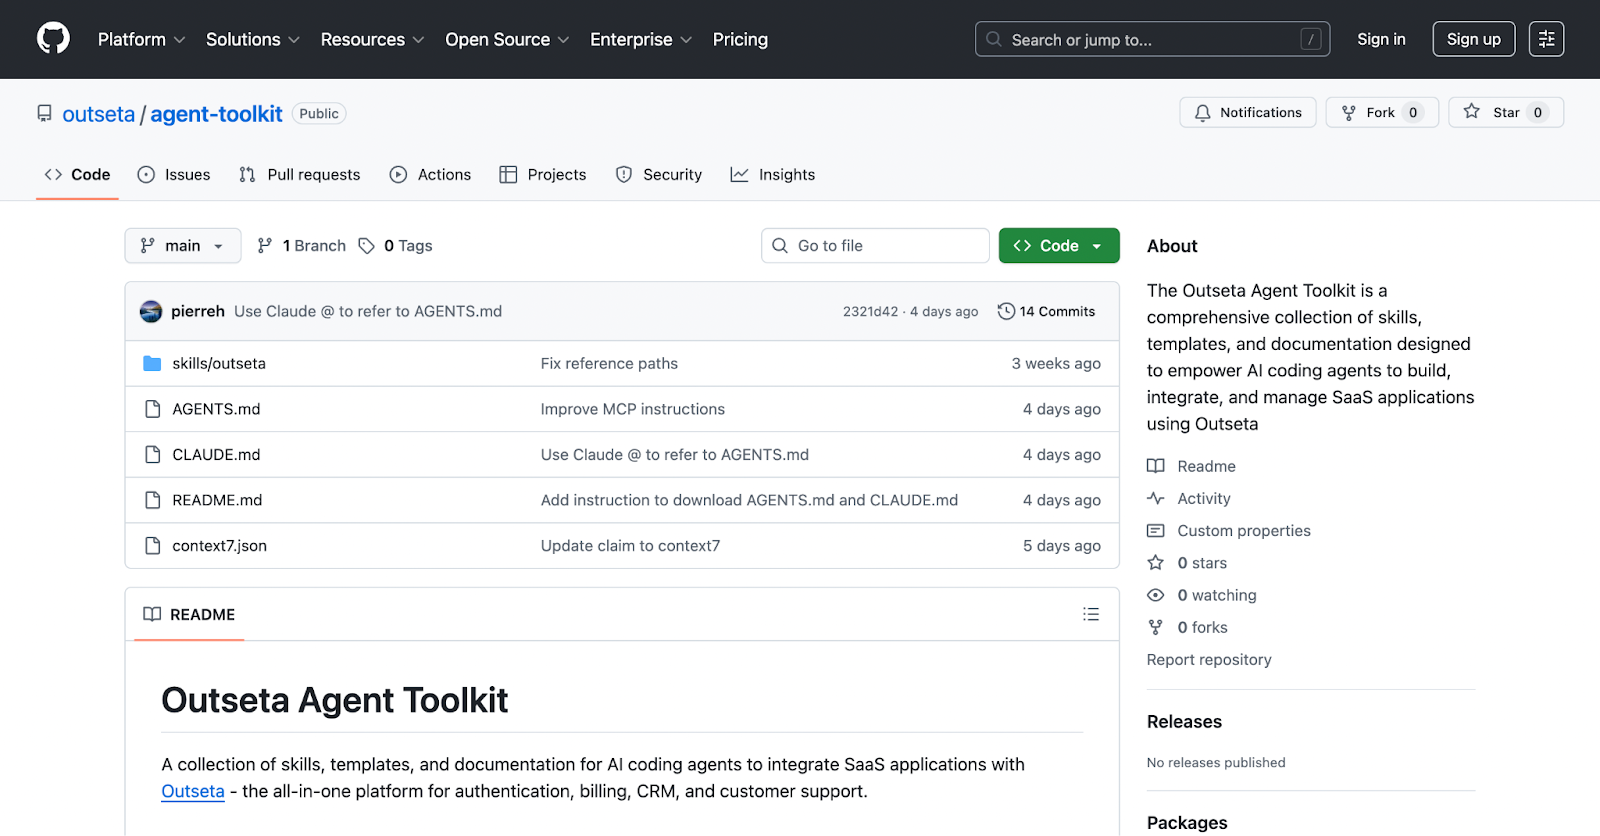
Task: Expand the Open Source menu
Action: [507, 39]
